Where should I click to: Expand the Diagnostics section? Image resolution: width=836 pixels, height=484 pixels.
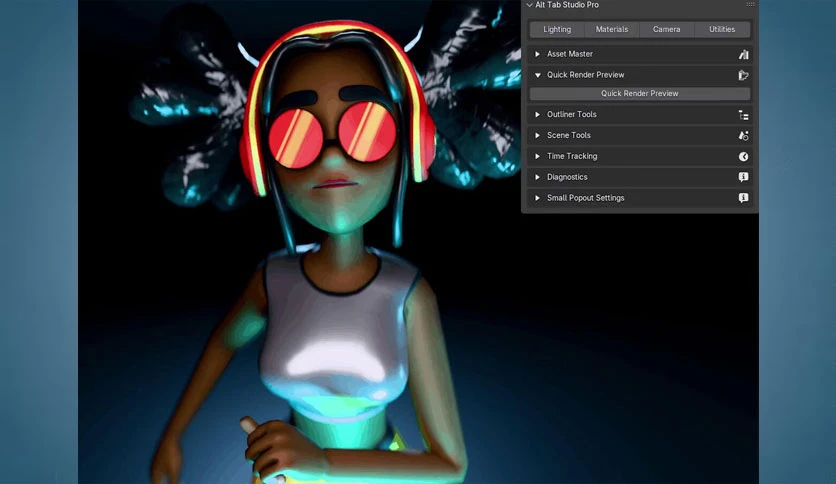click(537, 177)
